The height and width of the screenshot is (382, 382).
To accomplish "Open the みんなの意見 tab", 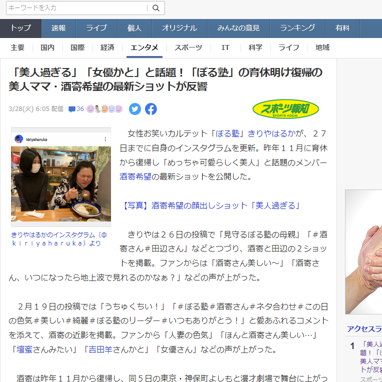I will tap(238, 28).
